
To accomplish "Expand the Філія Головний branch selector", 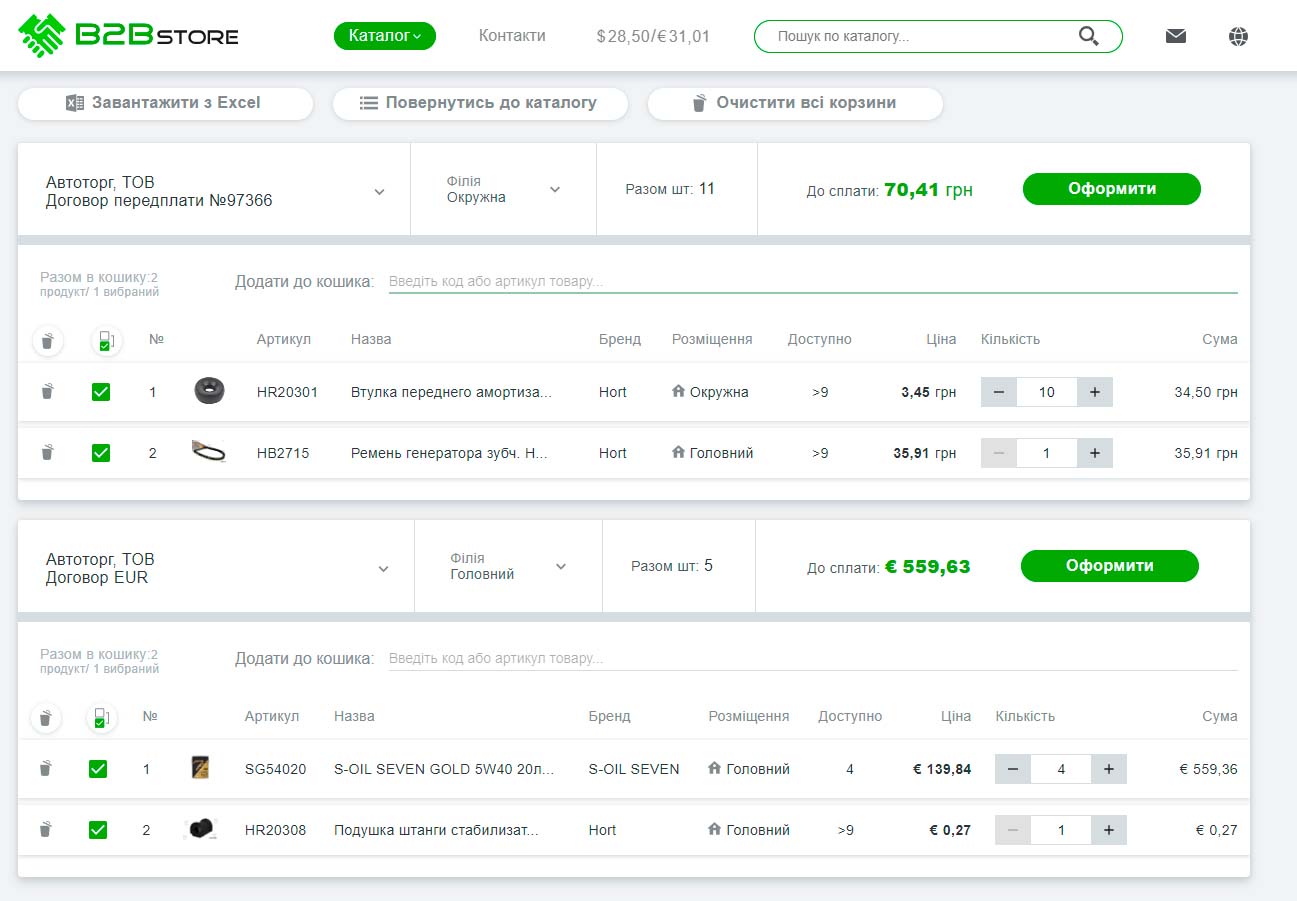I will click(561, 567).
